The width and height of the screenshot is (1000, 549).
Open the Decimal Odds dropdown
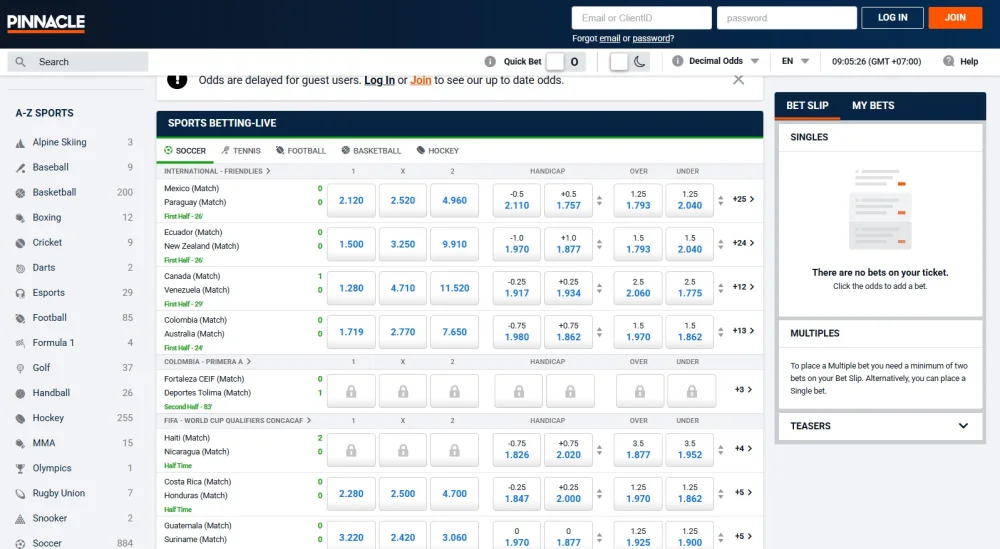pyautogui.click(x=724, y=61)
